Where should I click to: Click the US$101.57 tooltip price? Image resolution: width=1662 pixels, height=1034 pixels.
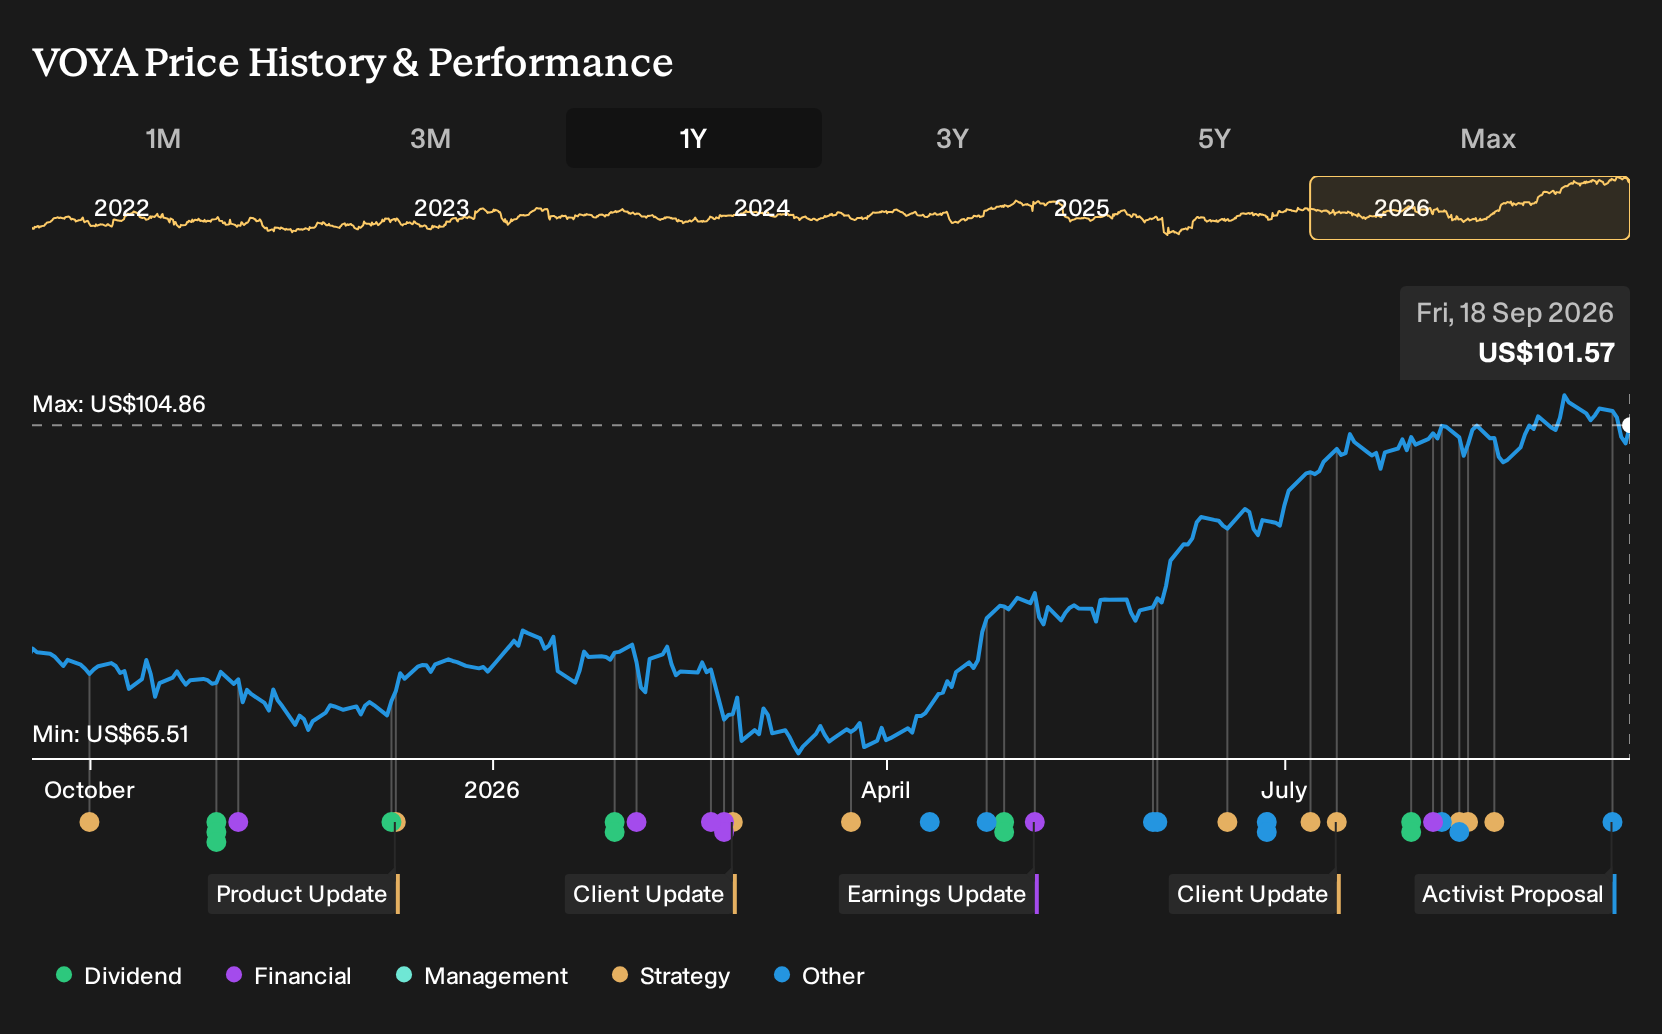[x=1546, y=353]
